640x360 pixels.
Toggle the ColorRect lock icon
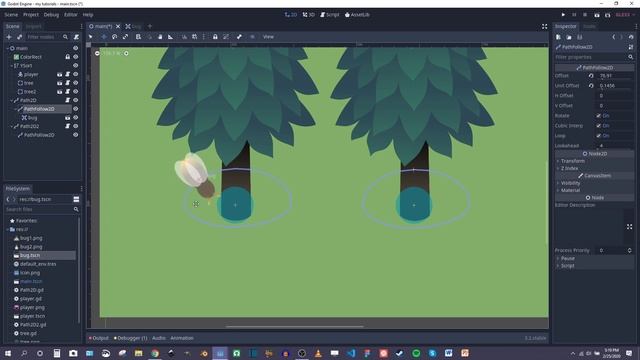click(68, 57)
